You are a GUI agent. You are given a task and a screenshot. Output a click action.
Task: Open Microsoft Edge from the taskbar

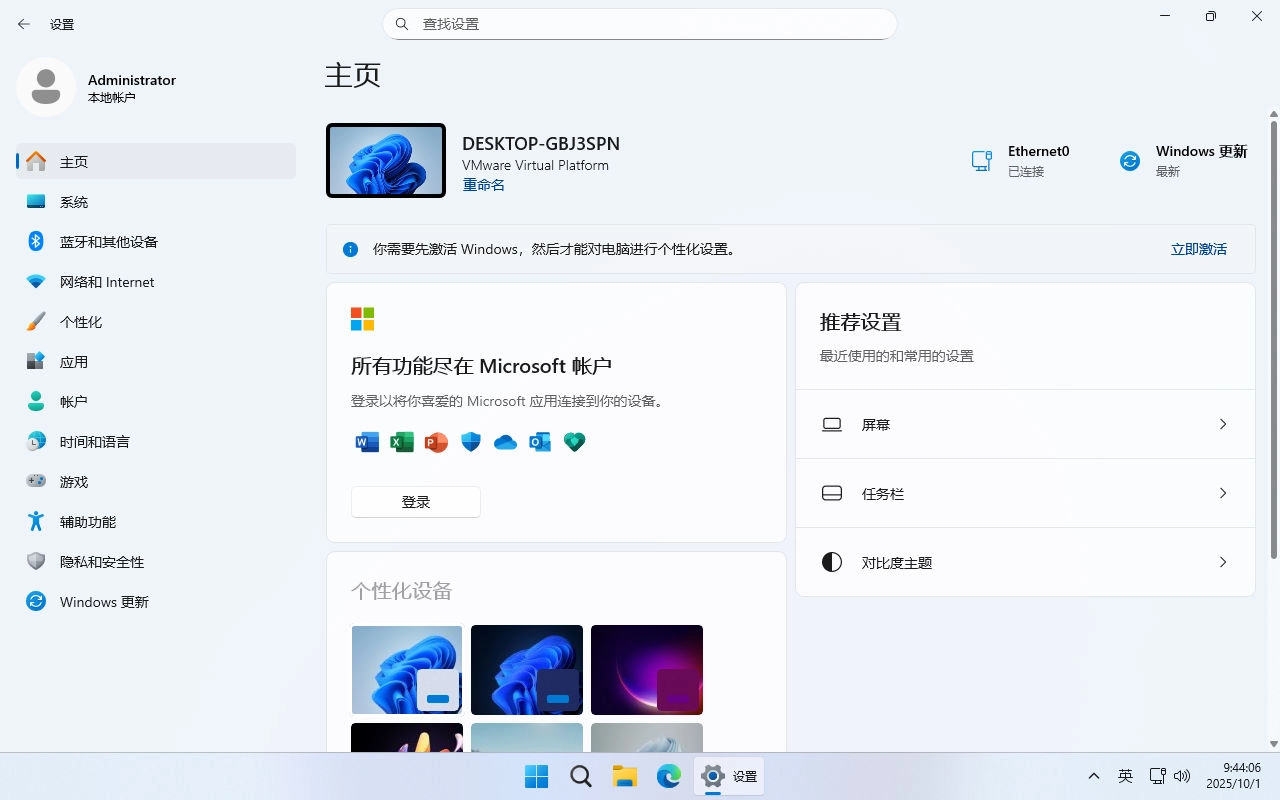coord(669,776)
